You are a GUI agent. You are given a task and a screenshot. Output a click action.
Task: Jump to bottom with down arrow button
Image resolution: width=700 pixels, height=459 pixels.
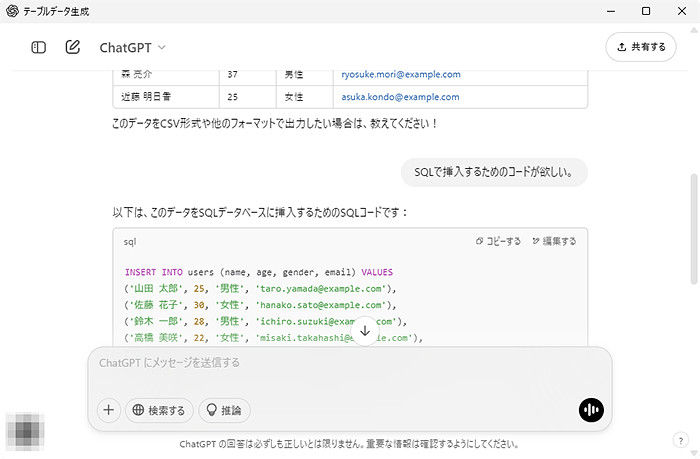[365, 331]
